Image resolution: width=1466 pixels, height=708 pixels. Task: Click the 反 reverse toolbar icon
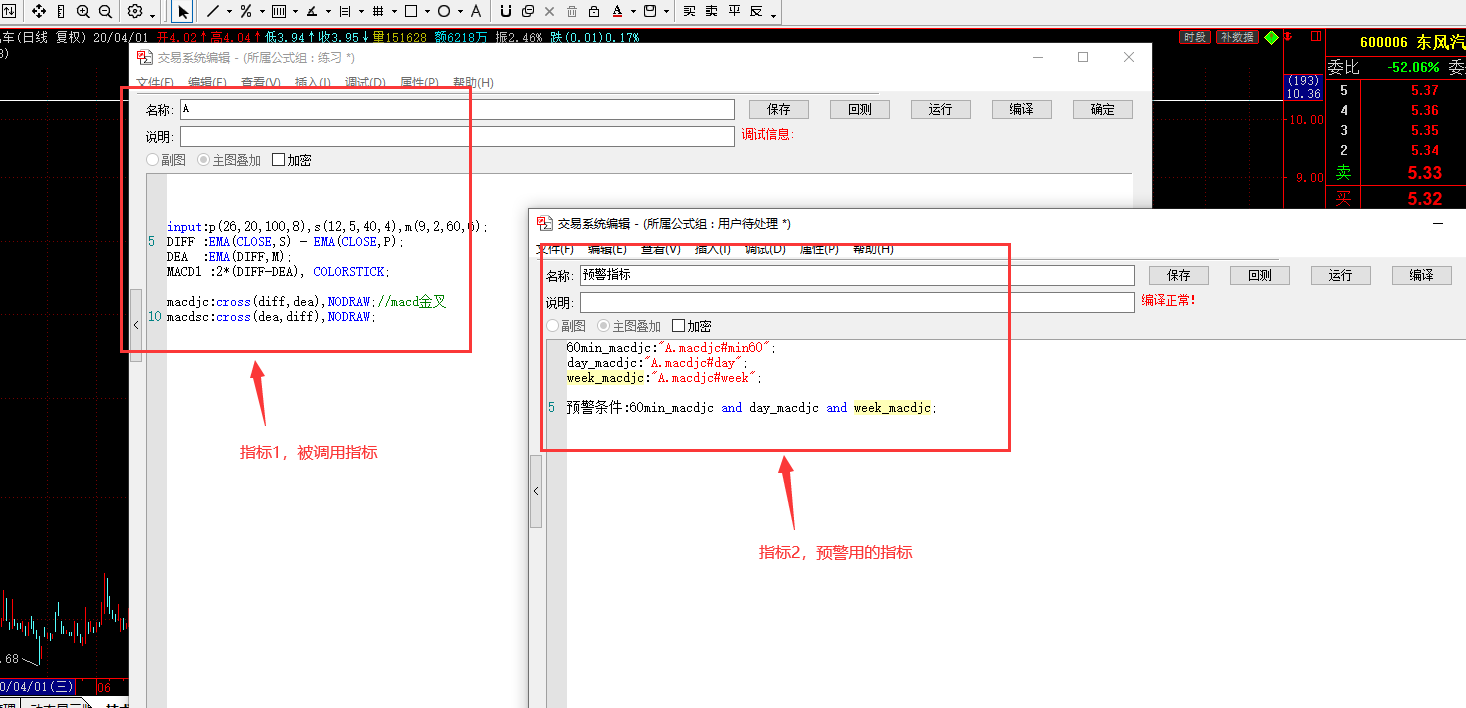[x=756, y=12]
